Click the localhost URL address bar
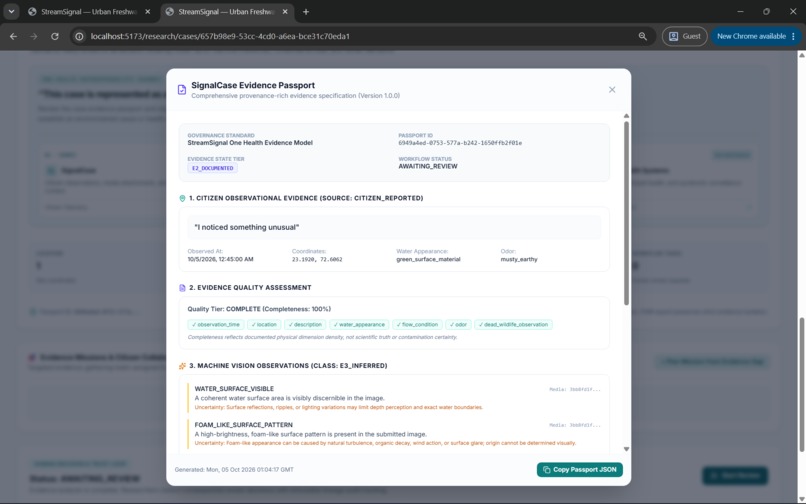The width and height of the screenshot is (806, 504). pyautogui.click(x=360, y=36)
